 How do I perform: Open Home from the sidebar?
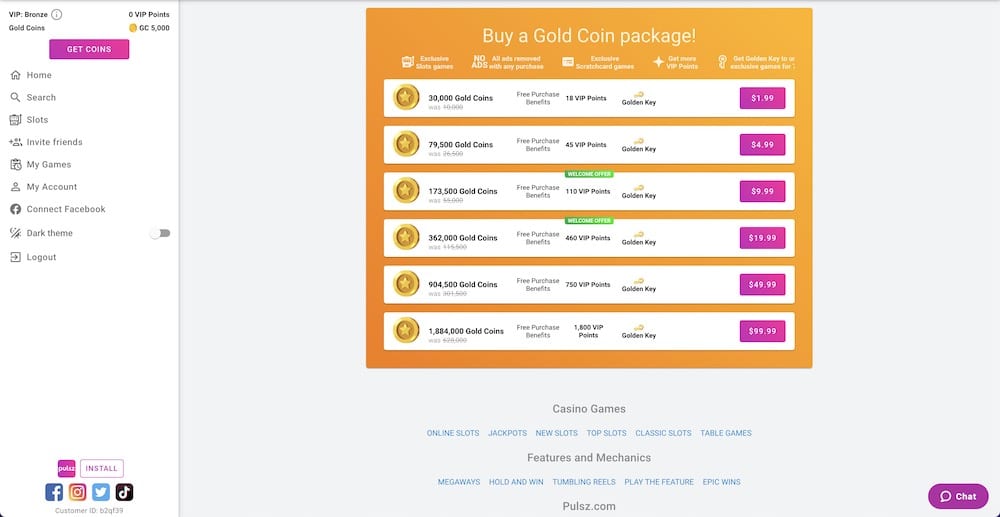39,75
